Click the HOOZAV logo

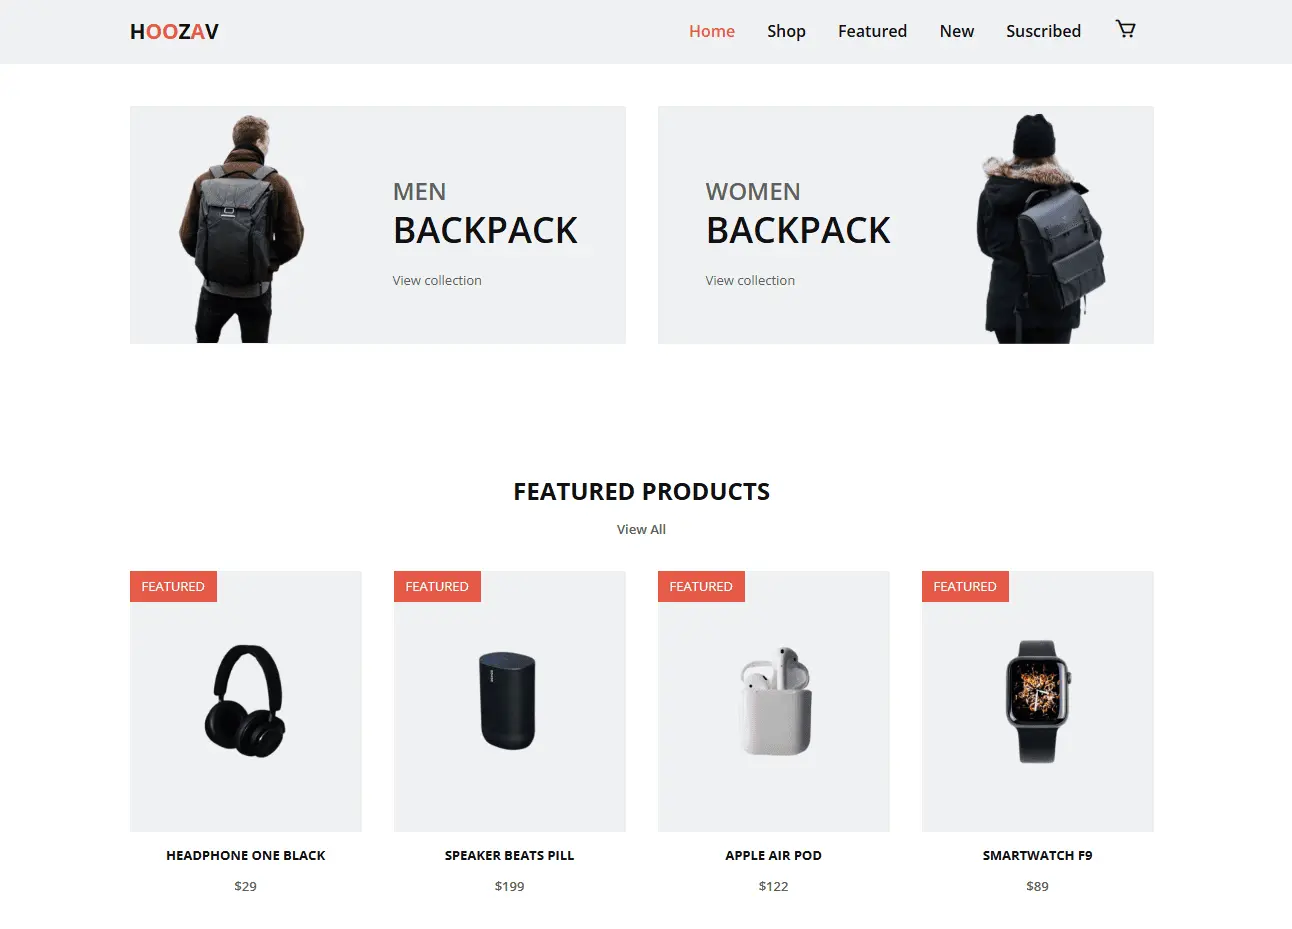coord(174,32)
